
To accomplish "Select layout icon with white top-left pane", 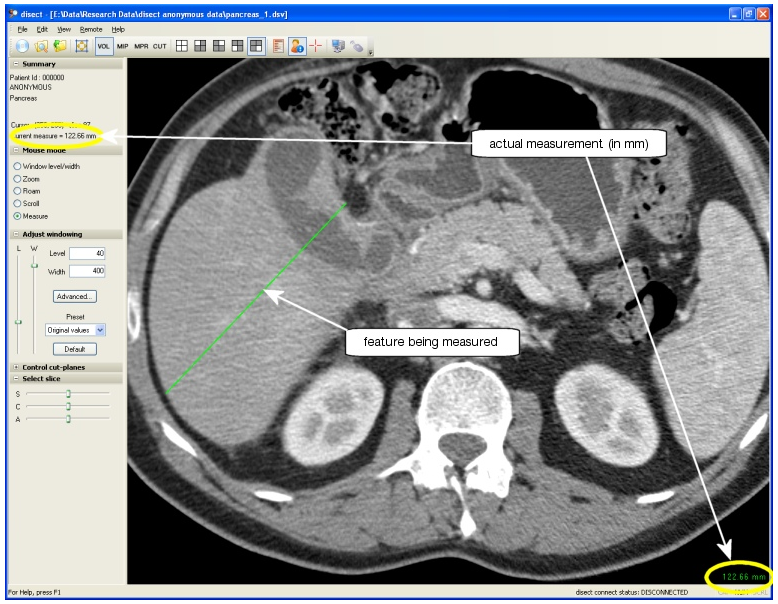I will (x=200, y=46).
